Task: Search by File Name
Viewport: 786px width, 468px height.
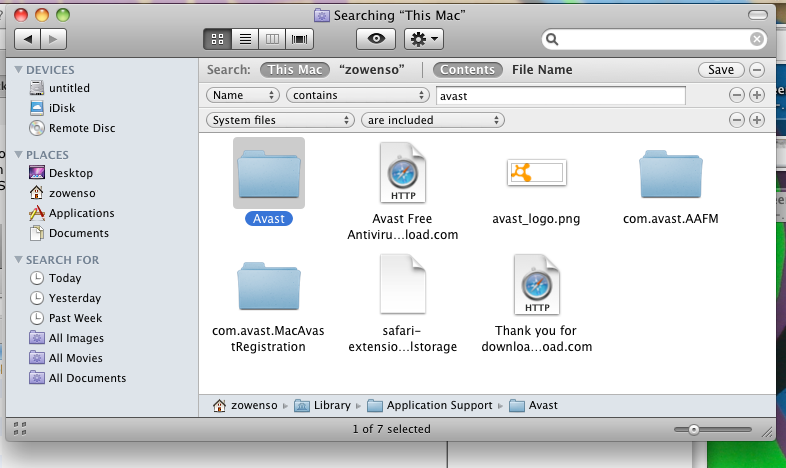Action: click(x=542, y=70)
